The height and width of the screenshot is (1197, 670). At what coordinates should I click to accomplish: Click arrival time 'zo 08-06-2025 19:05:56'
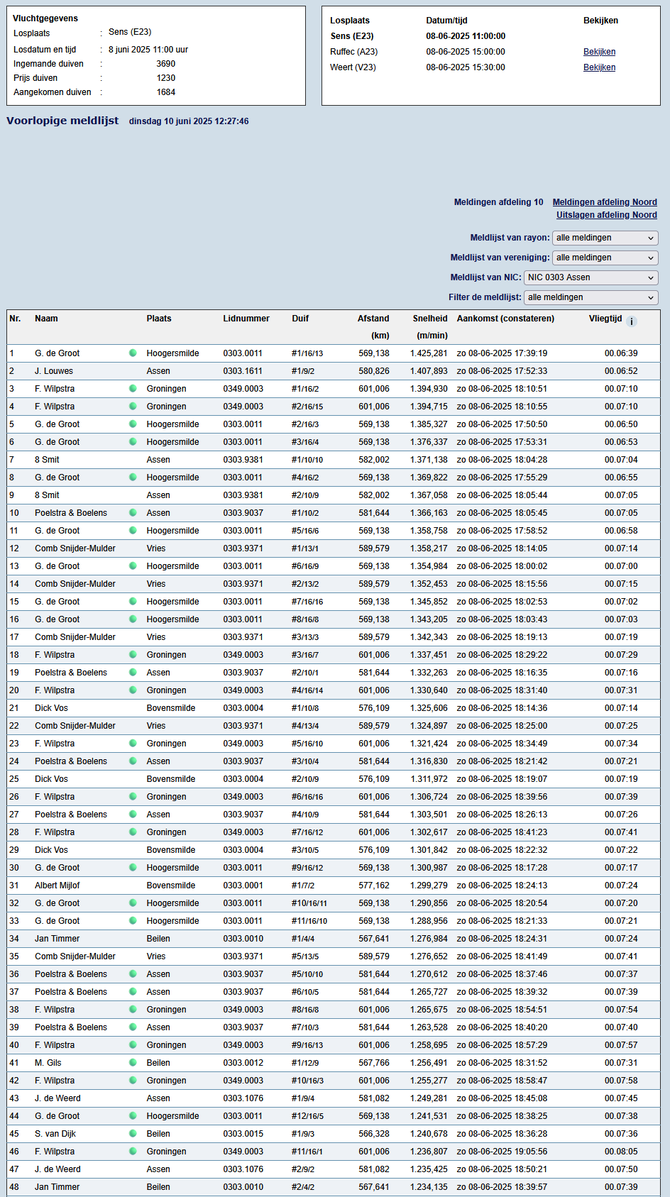(502, 1151)
